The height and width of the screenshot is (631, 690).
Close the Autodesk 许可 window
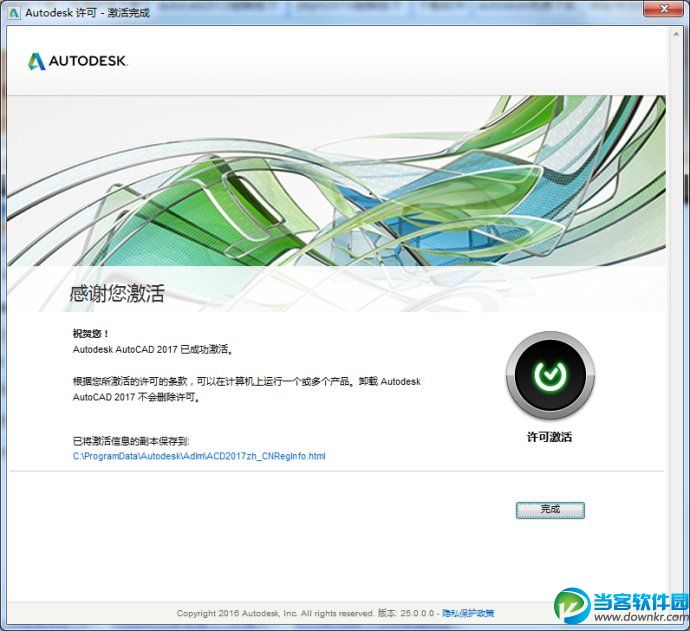click(665, 8)
